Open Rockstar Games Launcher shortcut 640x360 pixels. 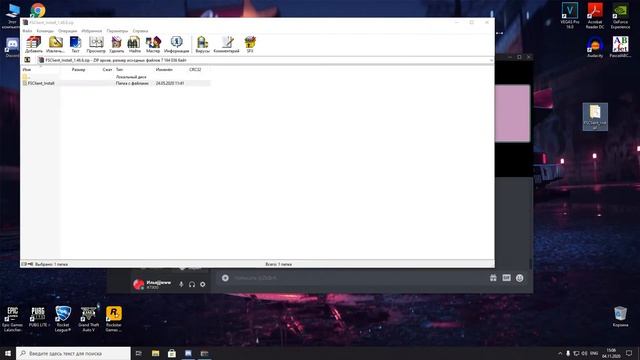113,319
